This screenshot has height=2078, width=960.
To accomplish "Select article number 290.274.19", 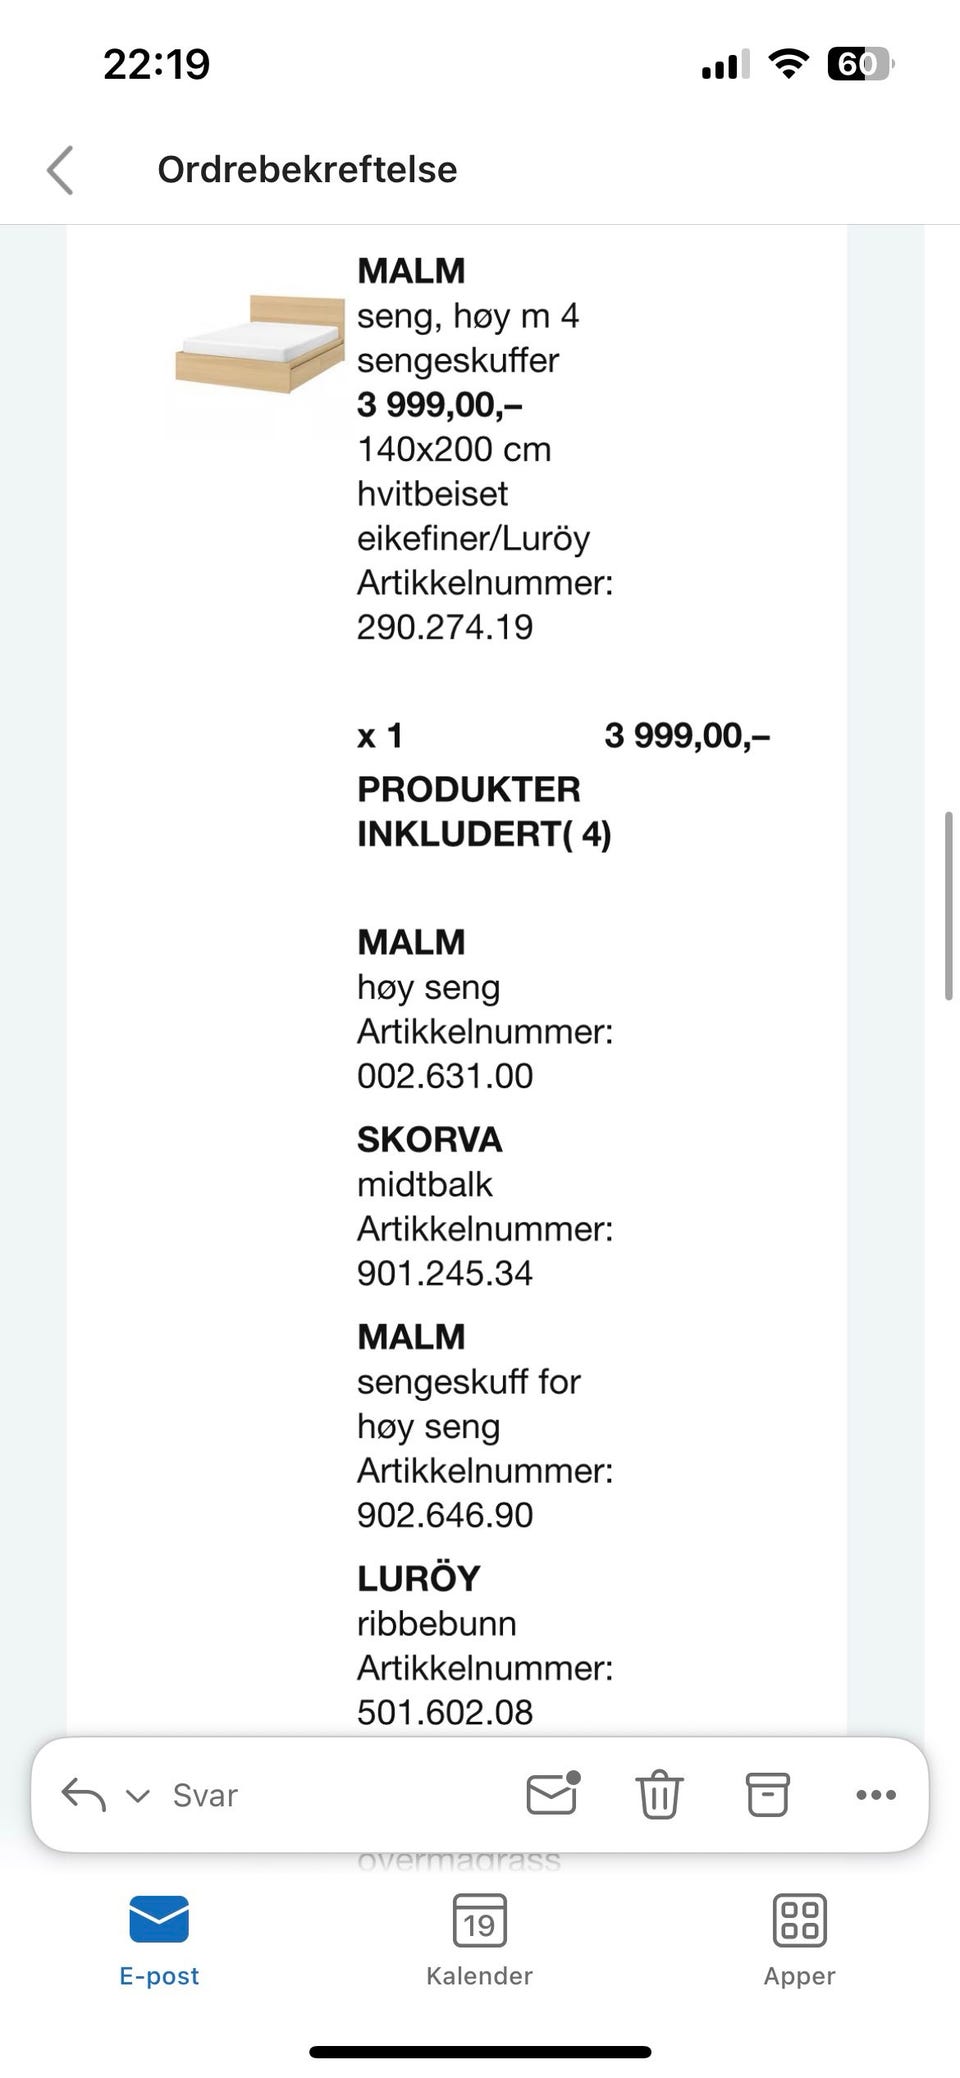I will click(445, 627).
